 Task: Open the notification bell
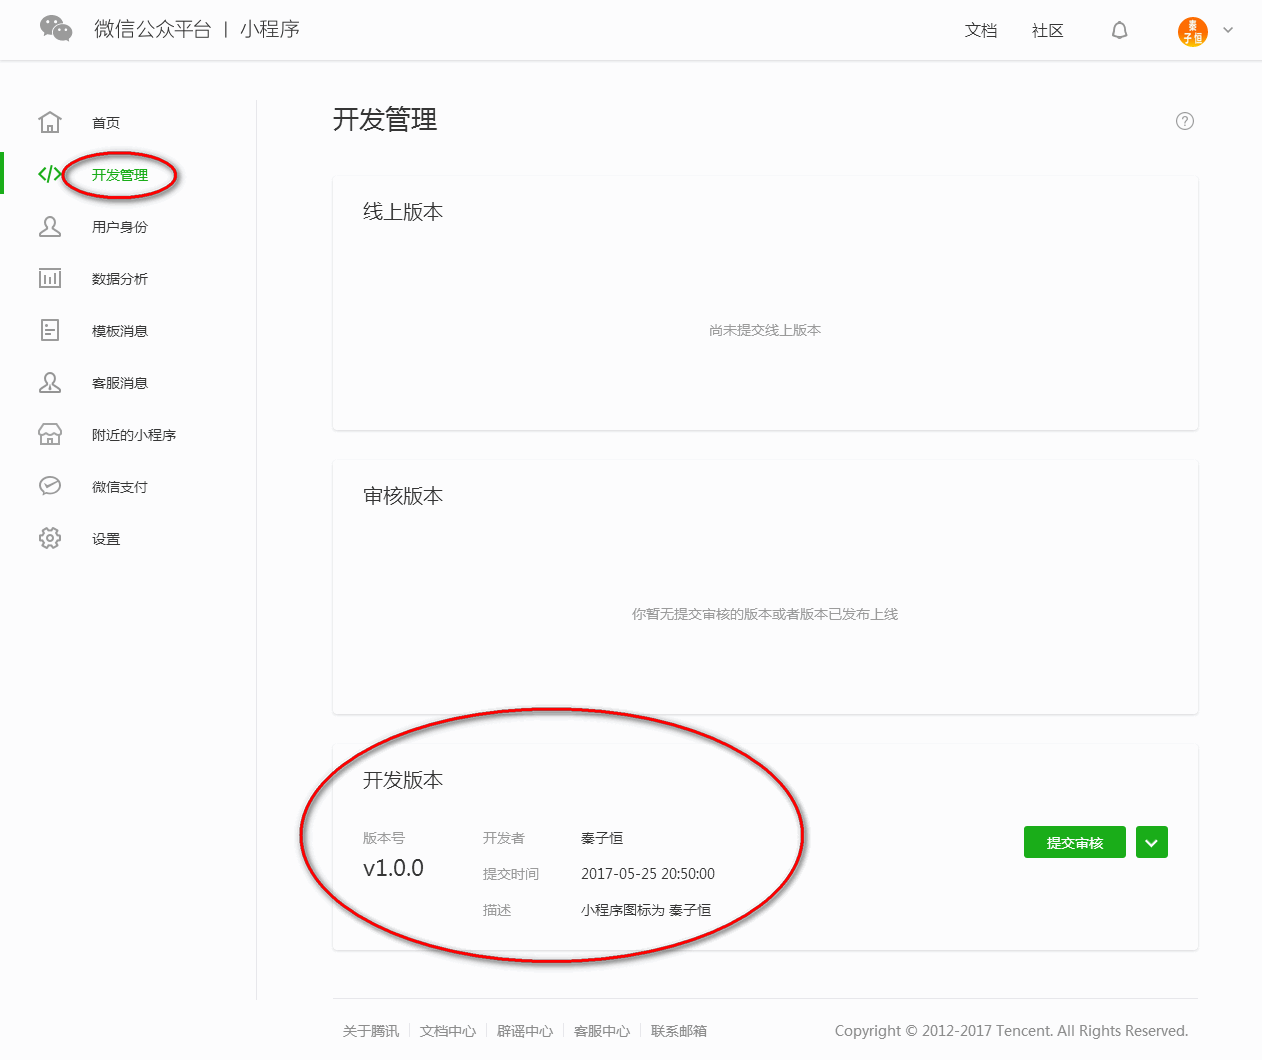1120,30
